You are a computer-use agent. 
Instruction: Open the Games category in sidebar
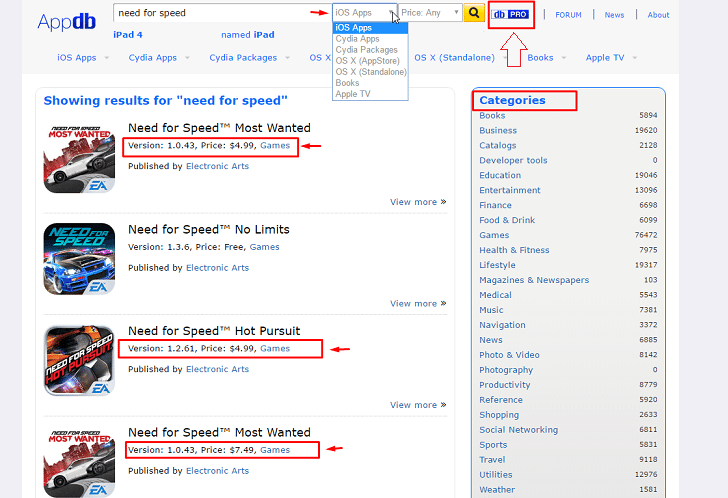click(494, 235)
